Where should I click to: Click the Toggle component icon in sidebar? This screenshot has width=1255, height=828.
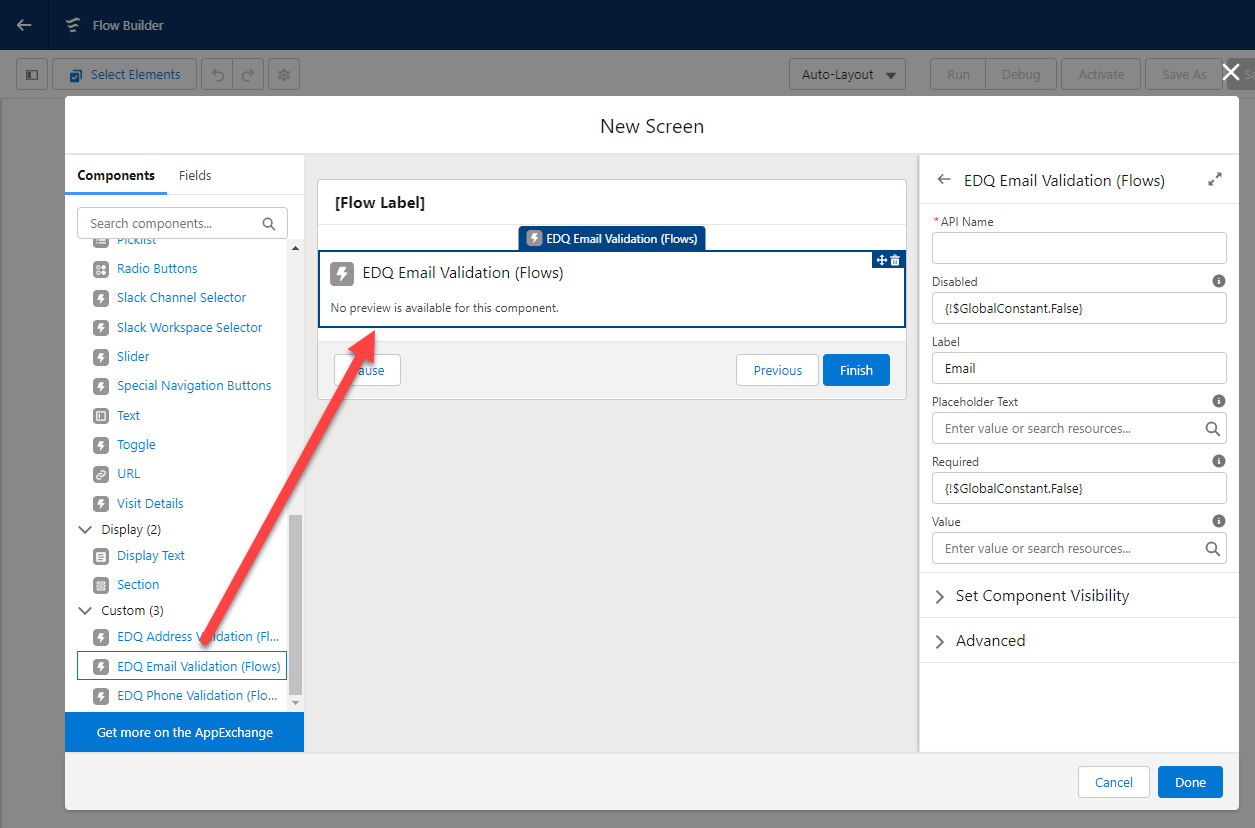pyautogui.click(x=100, y=444)
